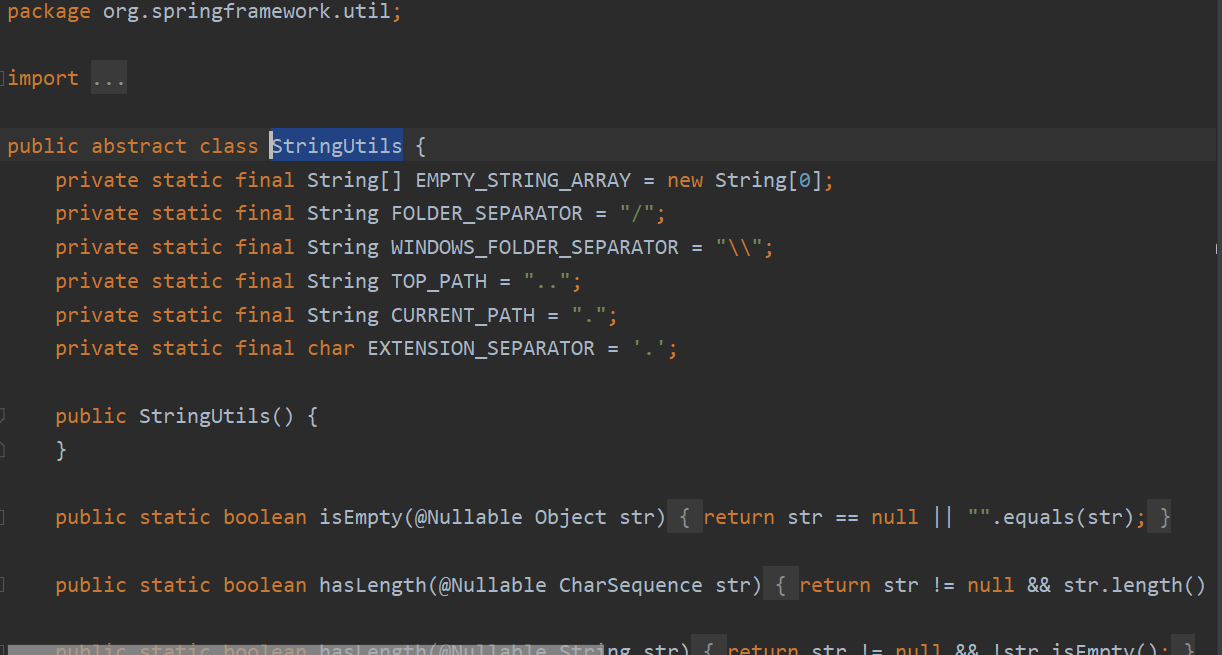Click the "/" string literal

[637, 213]
